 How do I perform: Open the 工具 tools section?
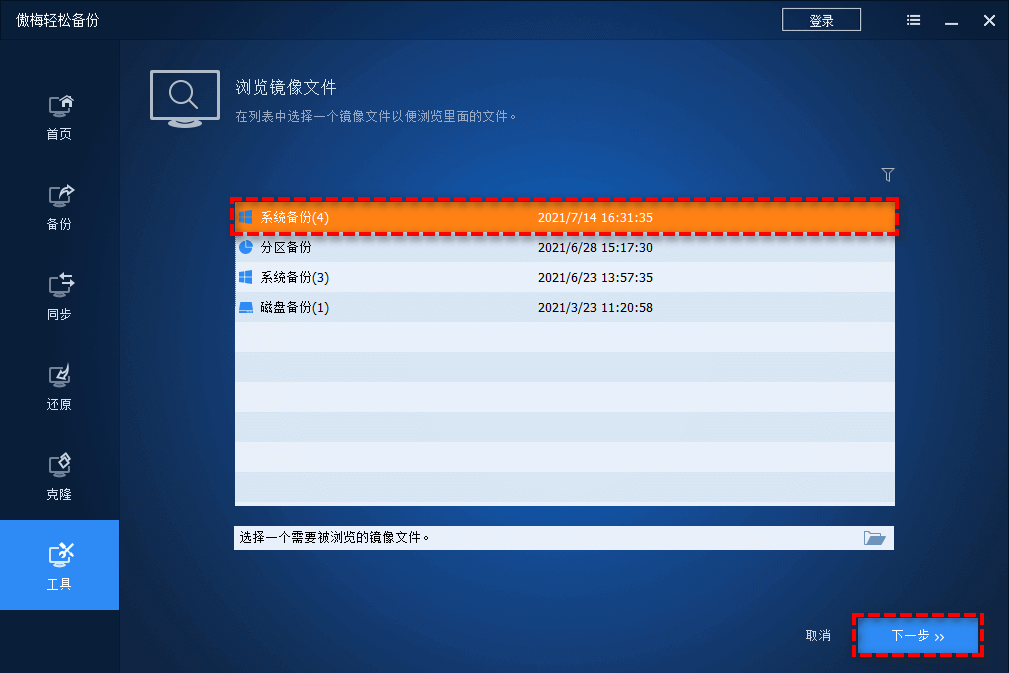tap(59, 565)
